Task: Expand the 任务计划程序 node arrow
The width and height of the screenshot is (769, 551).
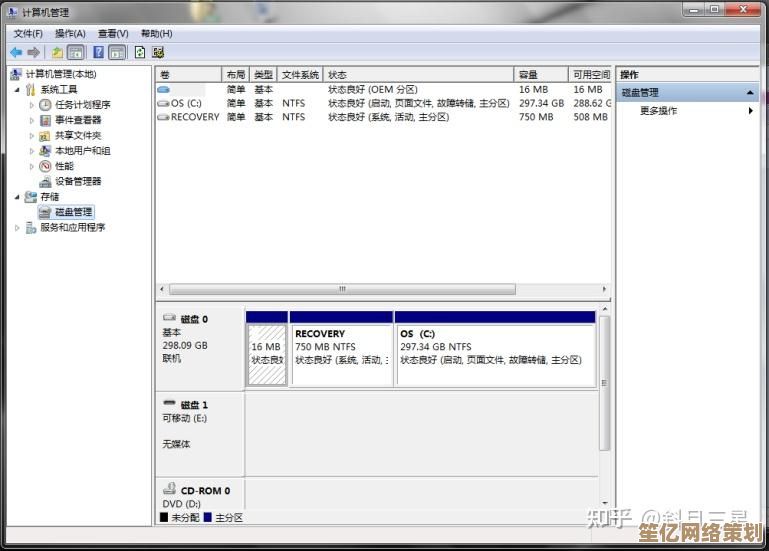Action: point(32,105)
